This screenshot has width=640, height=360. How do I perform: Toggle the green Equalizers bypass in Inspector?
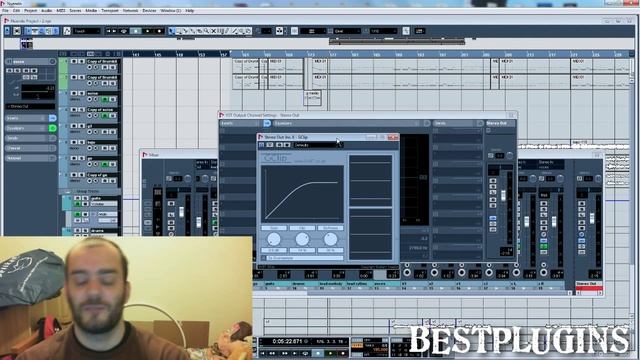coord(53,128)
